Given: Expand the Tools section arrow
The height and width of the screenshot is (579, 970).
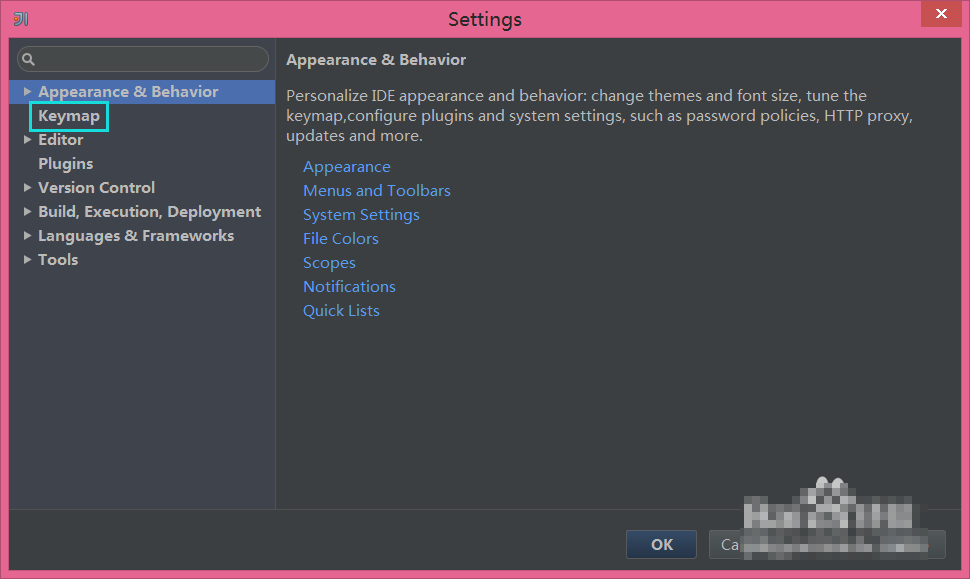Looking at the screenshot, I should pos(28,260).
